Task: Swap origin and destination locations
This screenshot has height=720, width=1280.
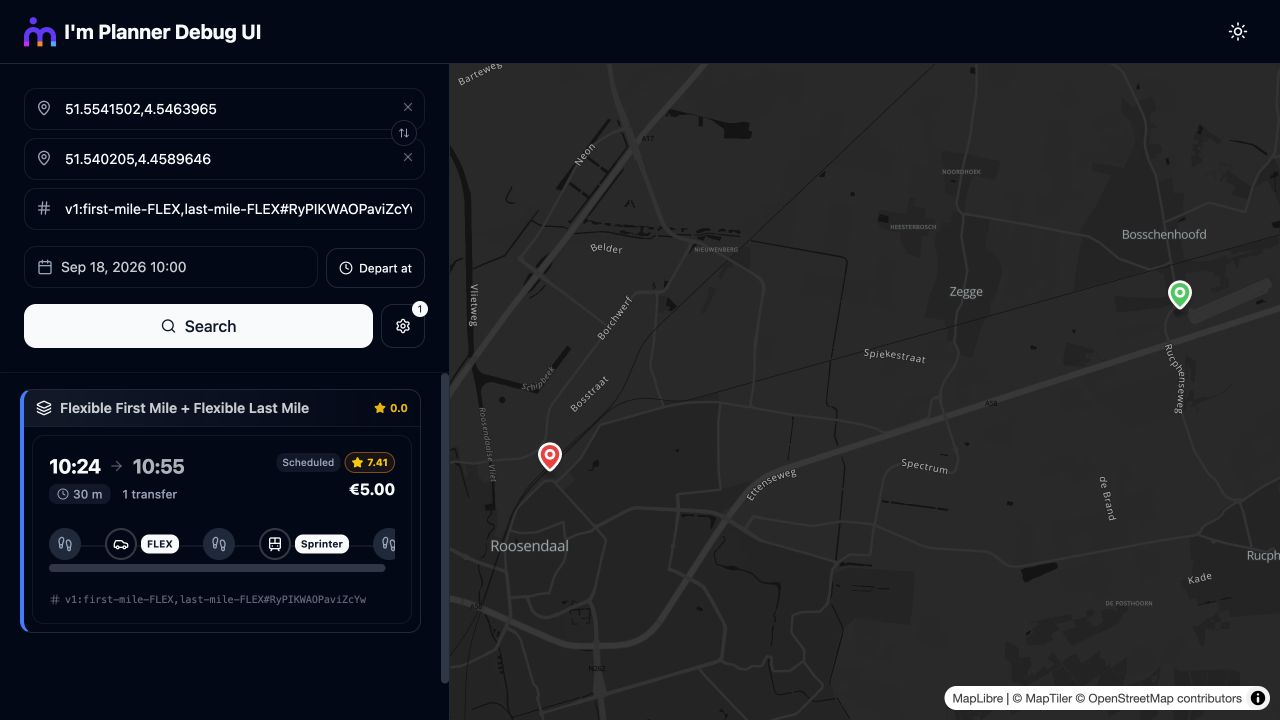Action: (404, 133)
